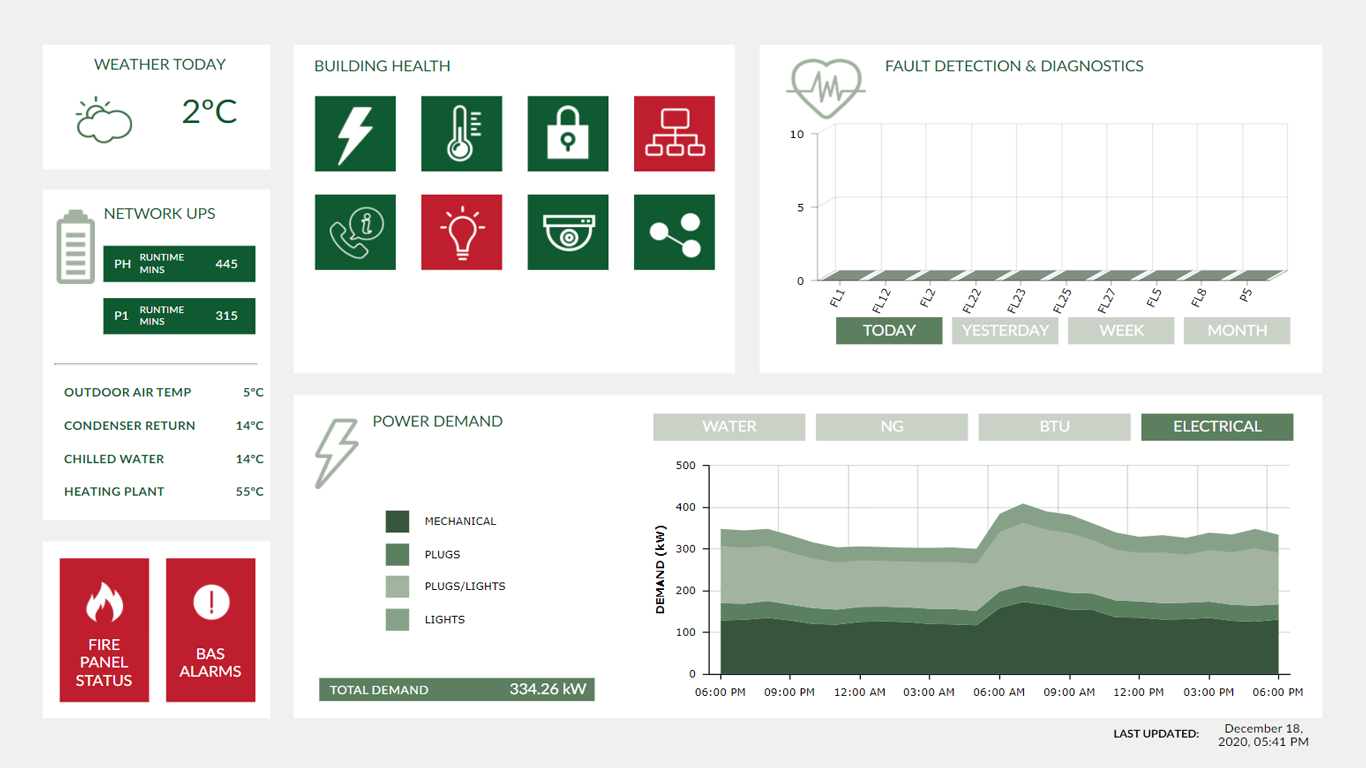Select the padlock security health tile

pos(567,134)
